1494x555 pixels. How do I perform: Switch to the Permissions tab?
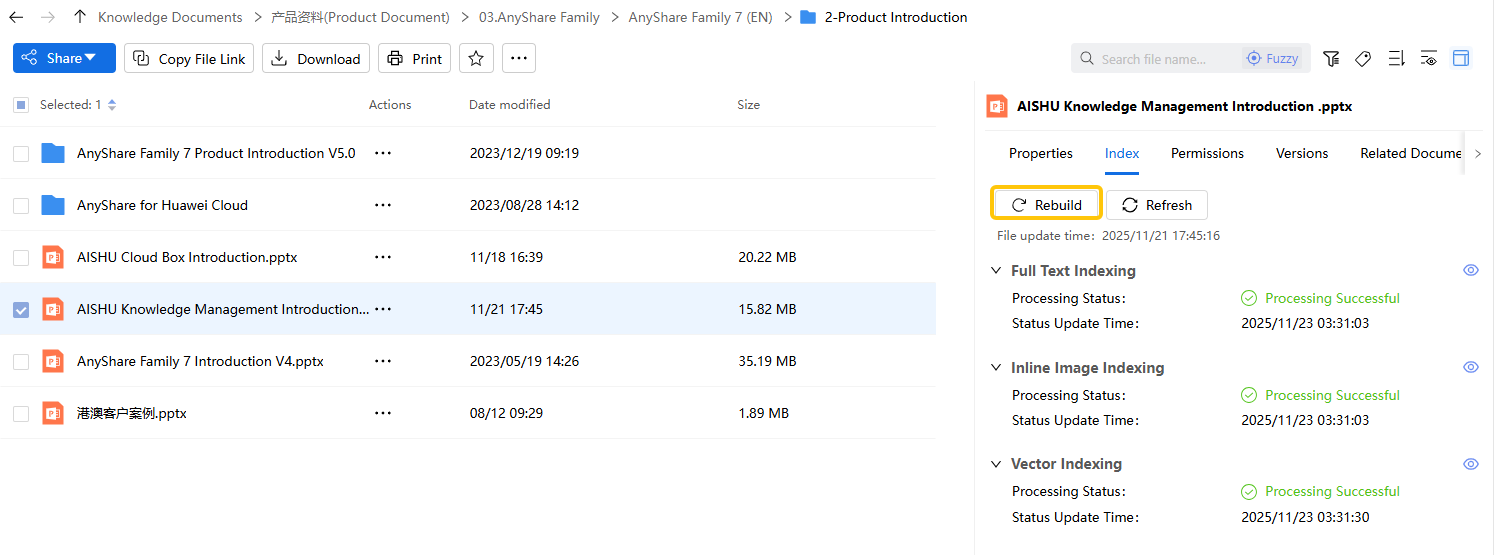(1207, 153)
